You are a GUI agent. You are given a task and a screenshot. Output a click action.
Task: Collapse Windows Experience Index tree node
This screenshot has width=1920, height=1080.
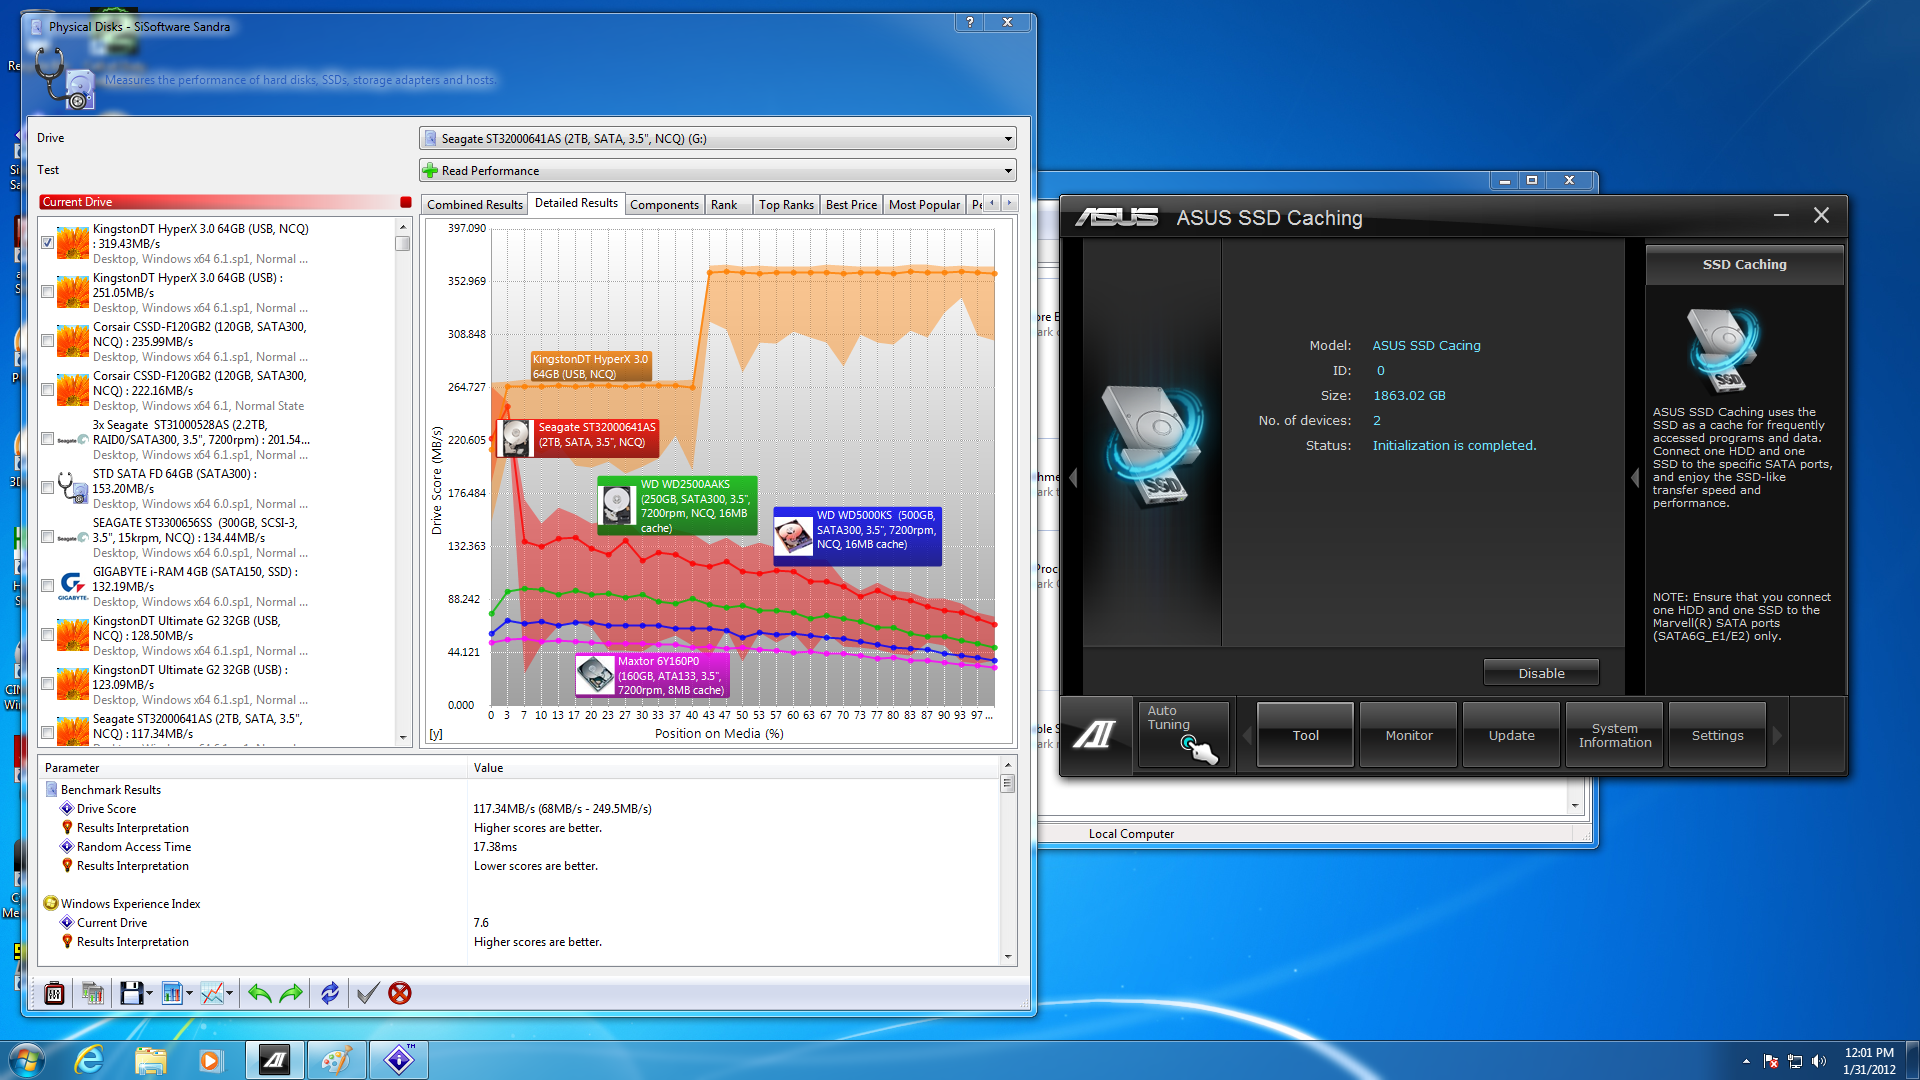click(x=51, y=904)
